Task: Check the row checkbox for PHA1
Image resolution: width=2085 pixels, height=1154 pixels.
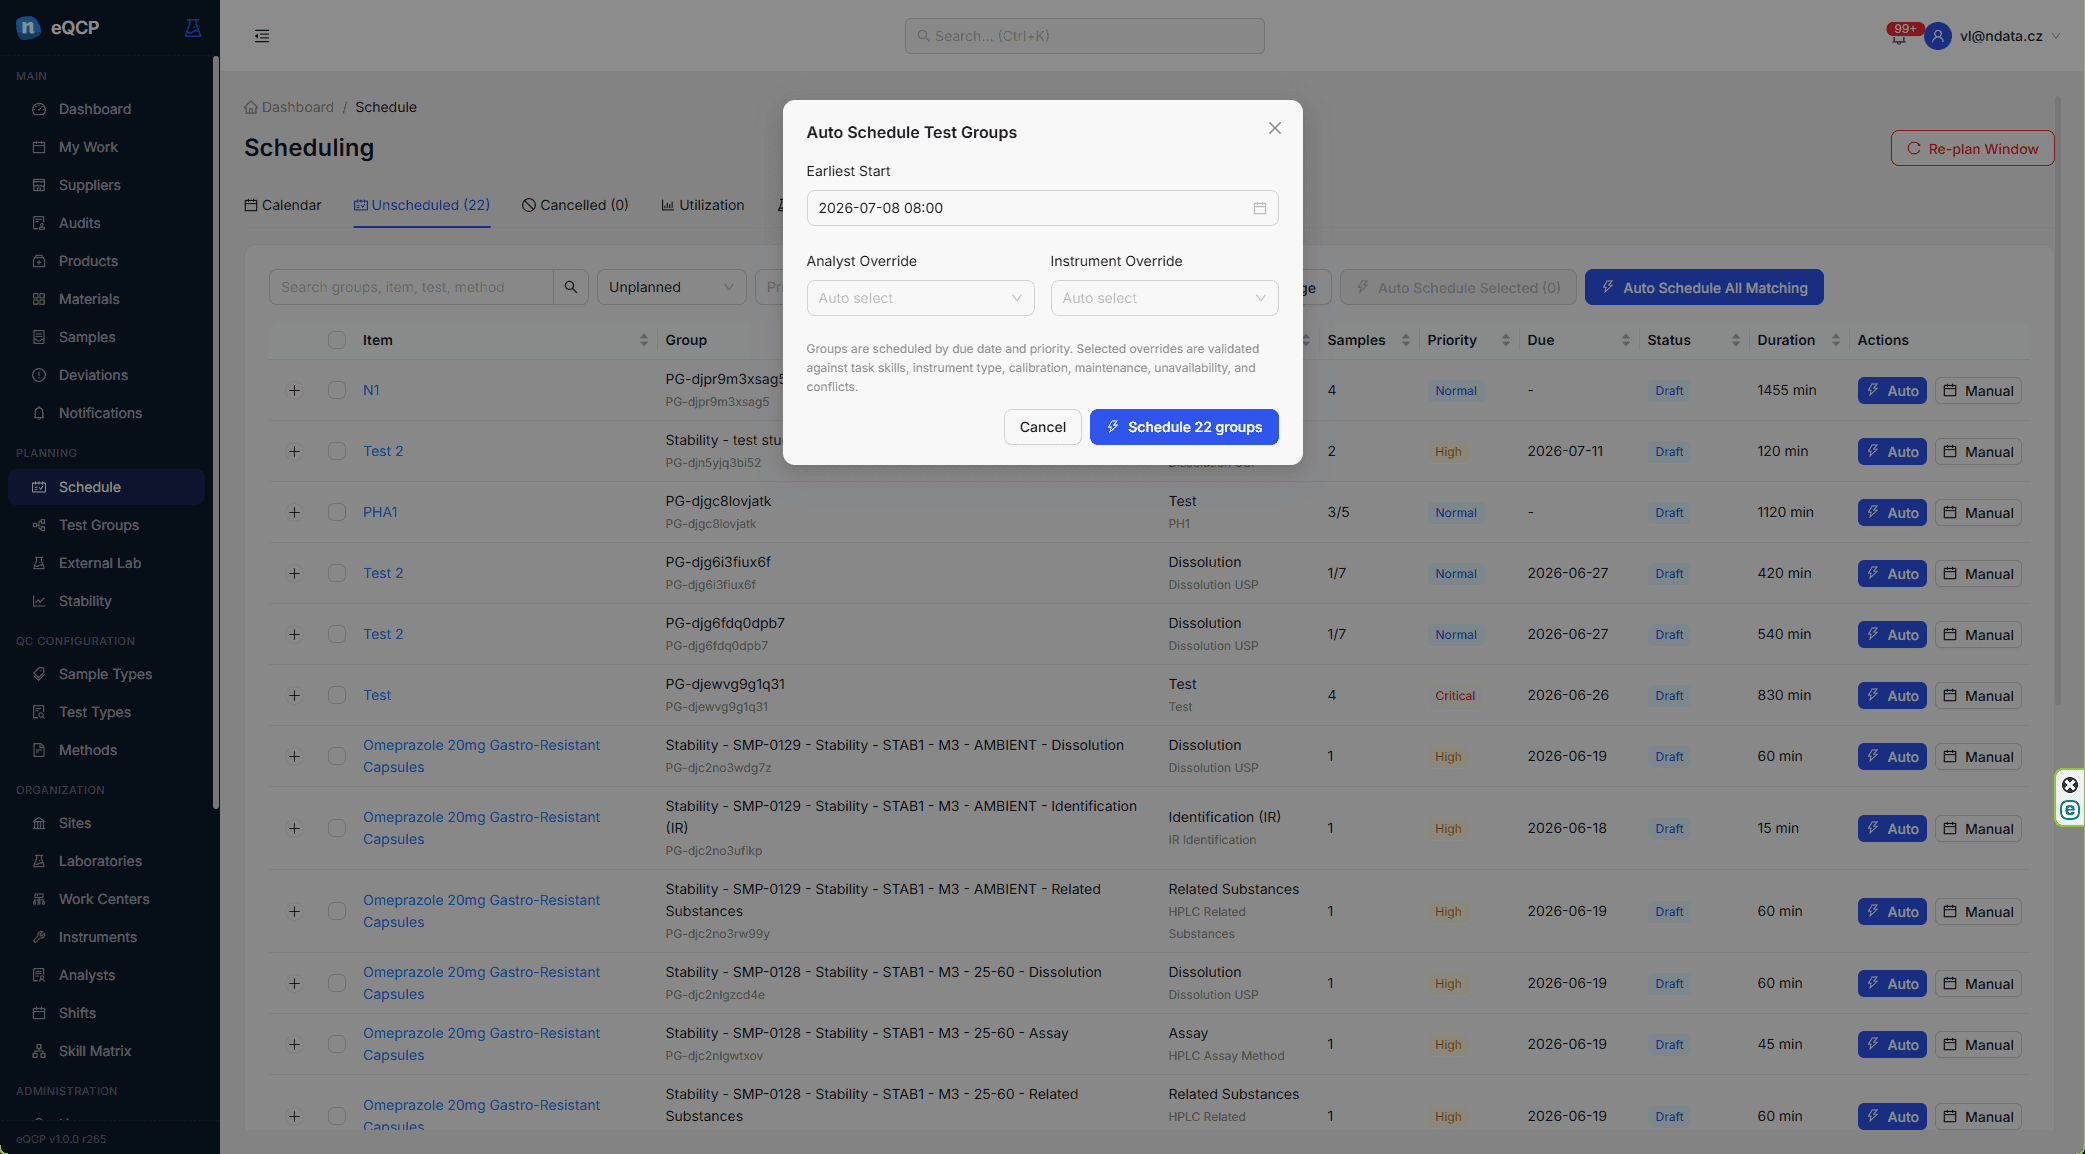Action: (x=337, y=512)
